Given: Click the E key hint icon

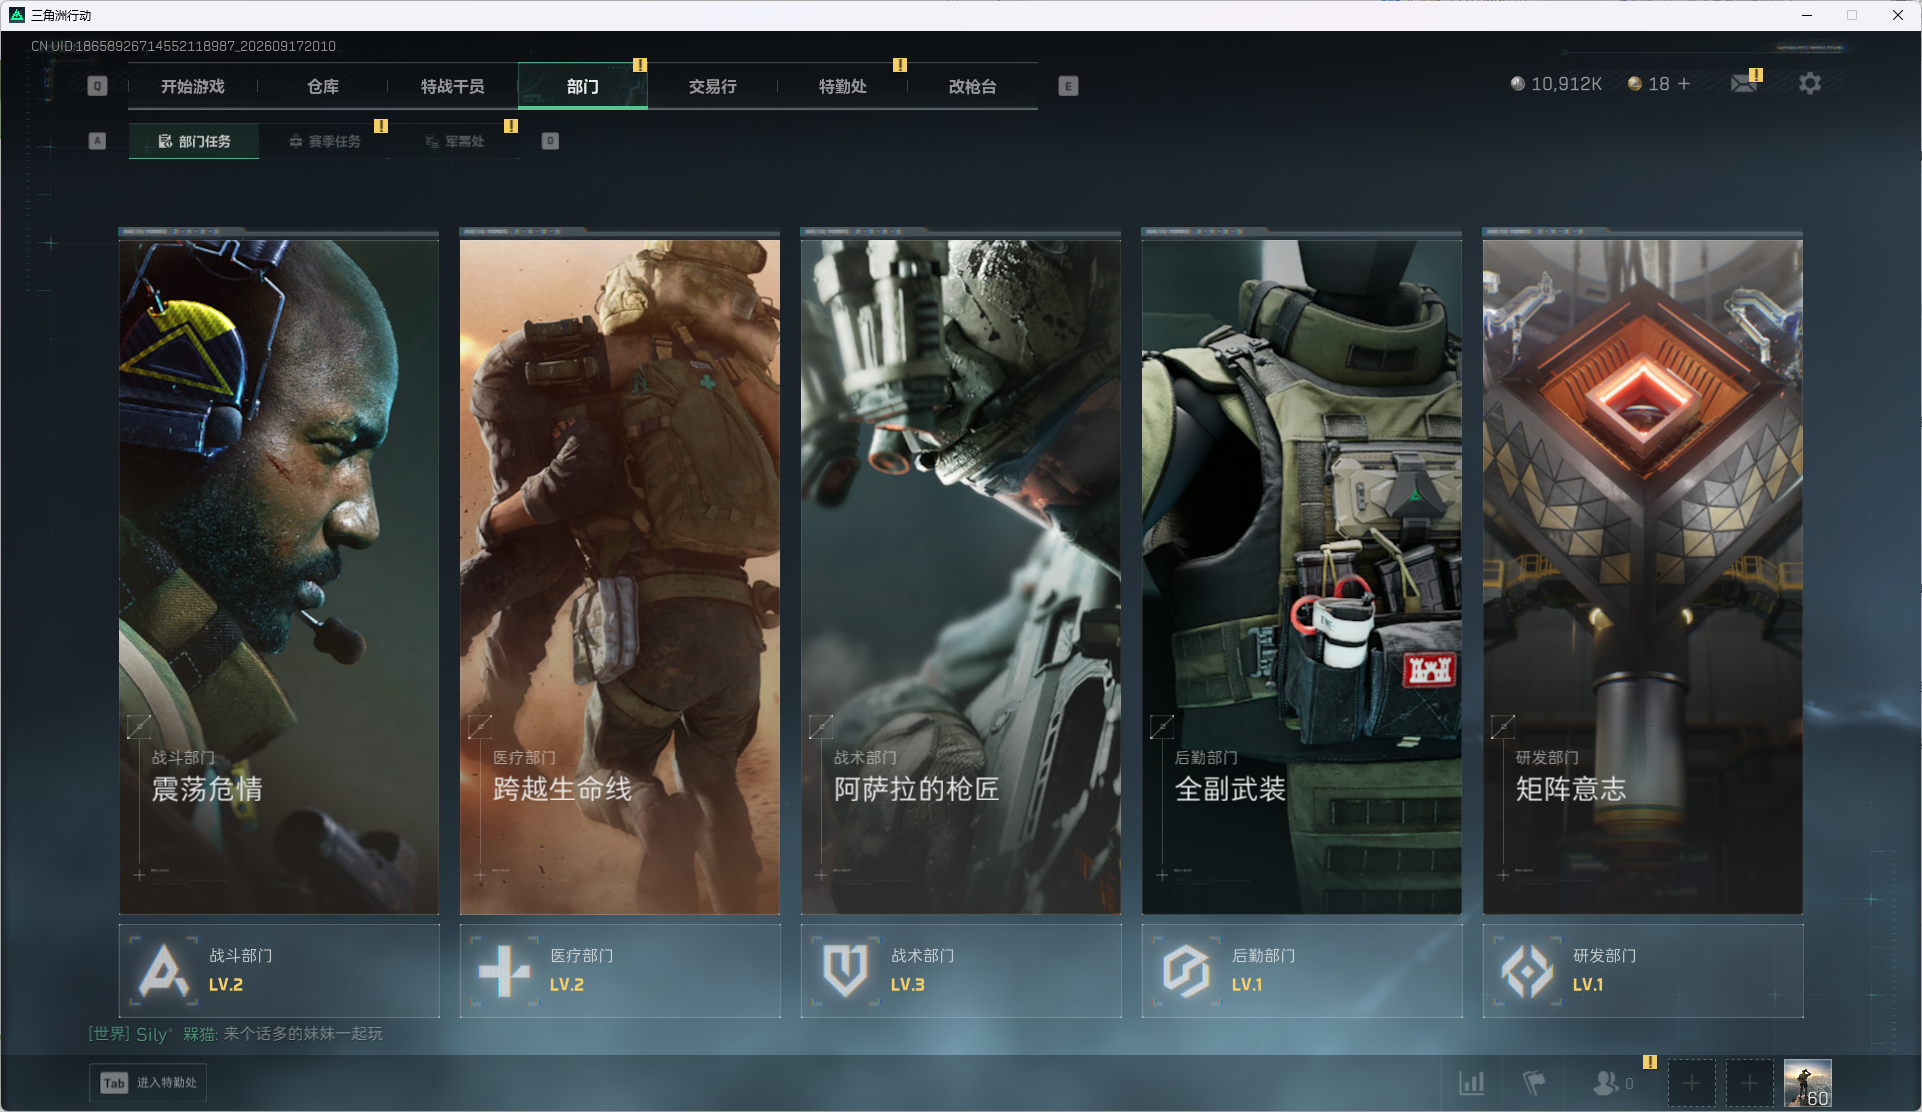Looking at the screenshot, I should (1068, 86).
